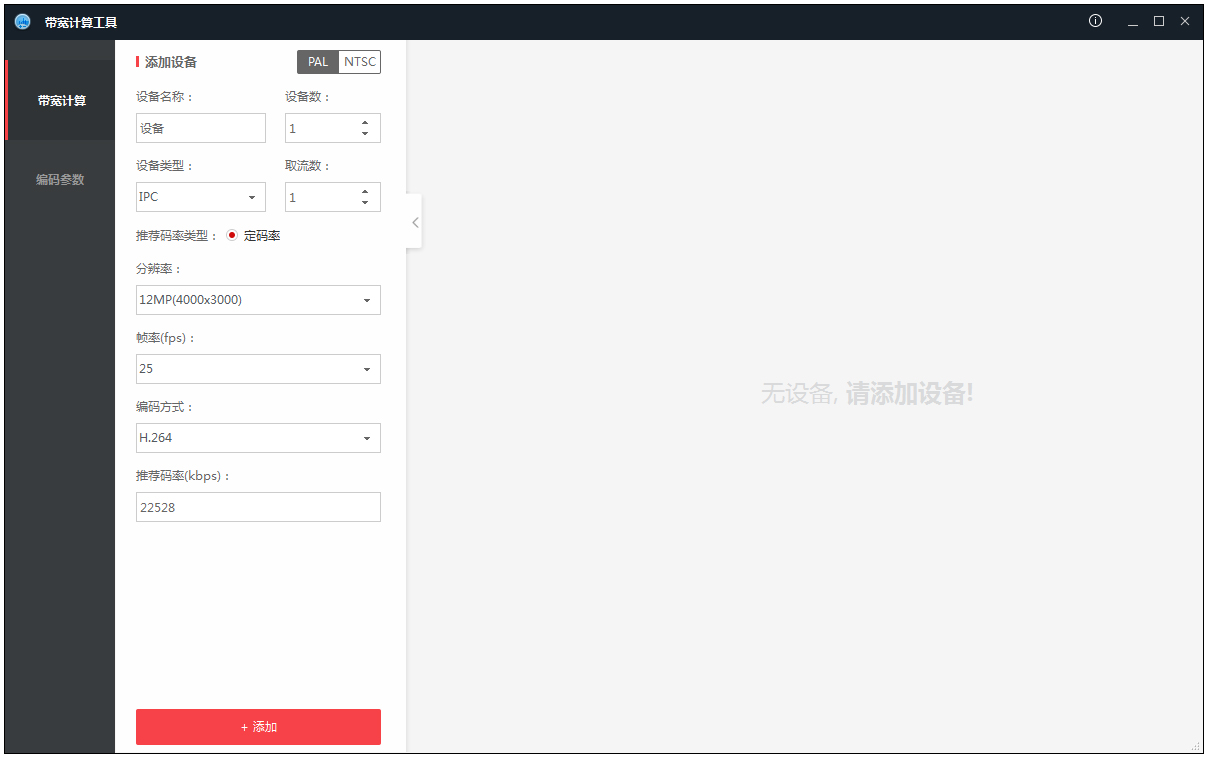Click the app logo icon in title bar
This screenshot has width=1209, height=759.
pyautogui.click(x=22, y=21)
